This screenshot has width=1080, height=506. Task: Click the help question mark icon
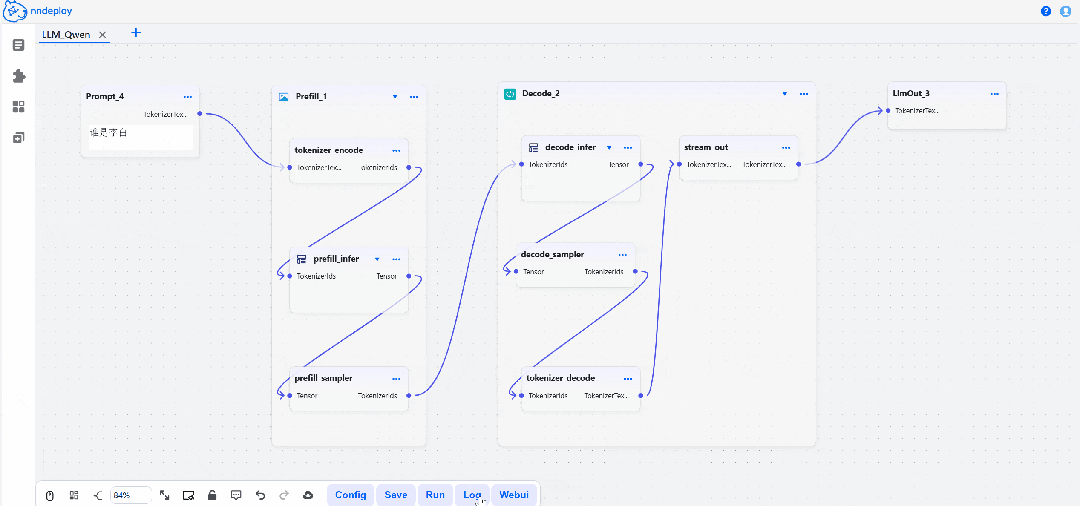tap(1046, 11)
